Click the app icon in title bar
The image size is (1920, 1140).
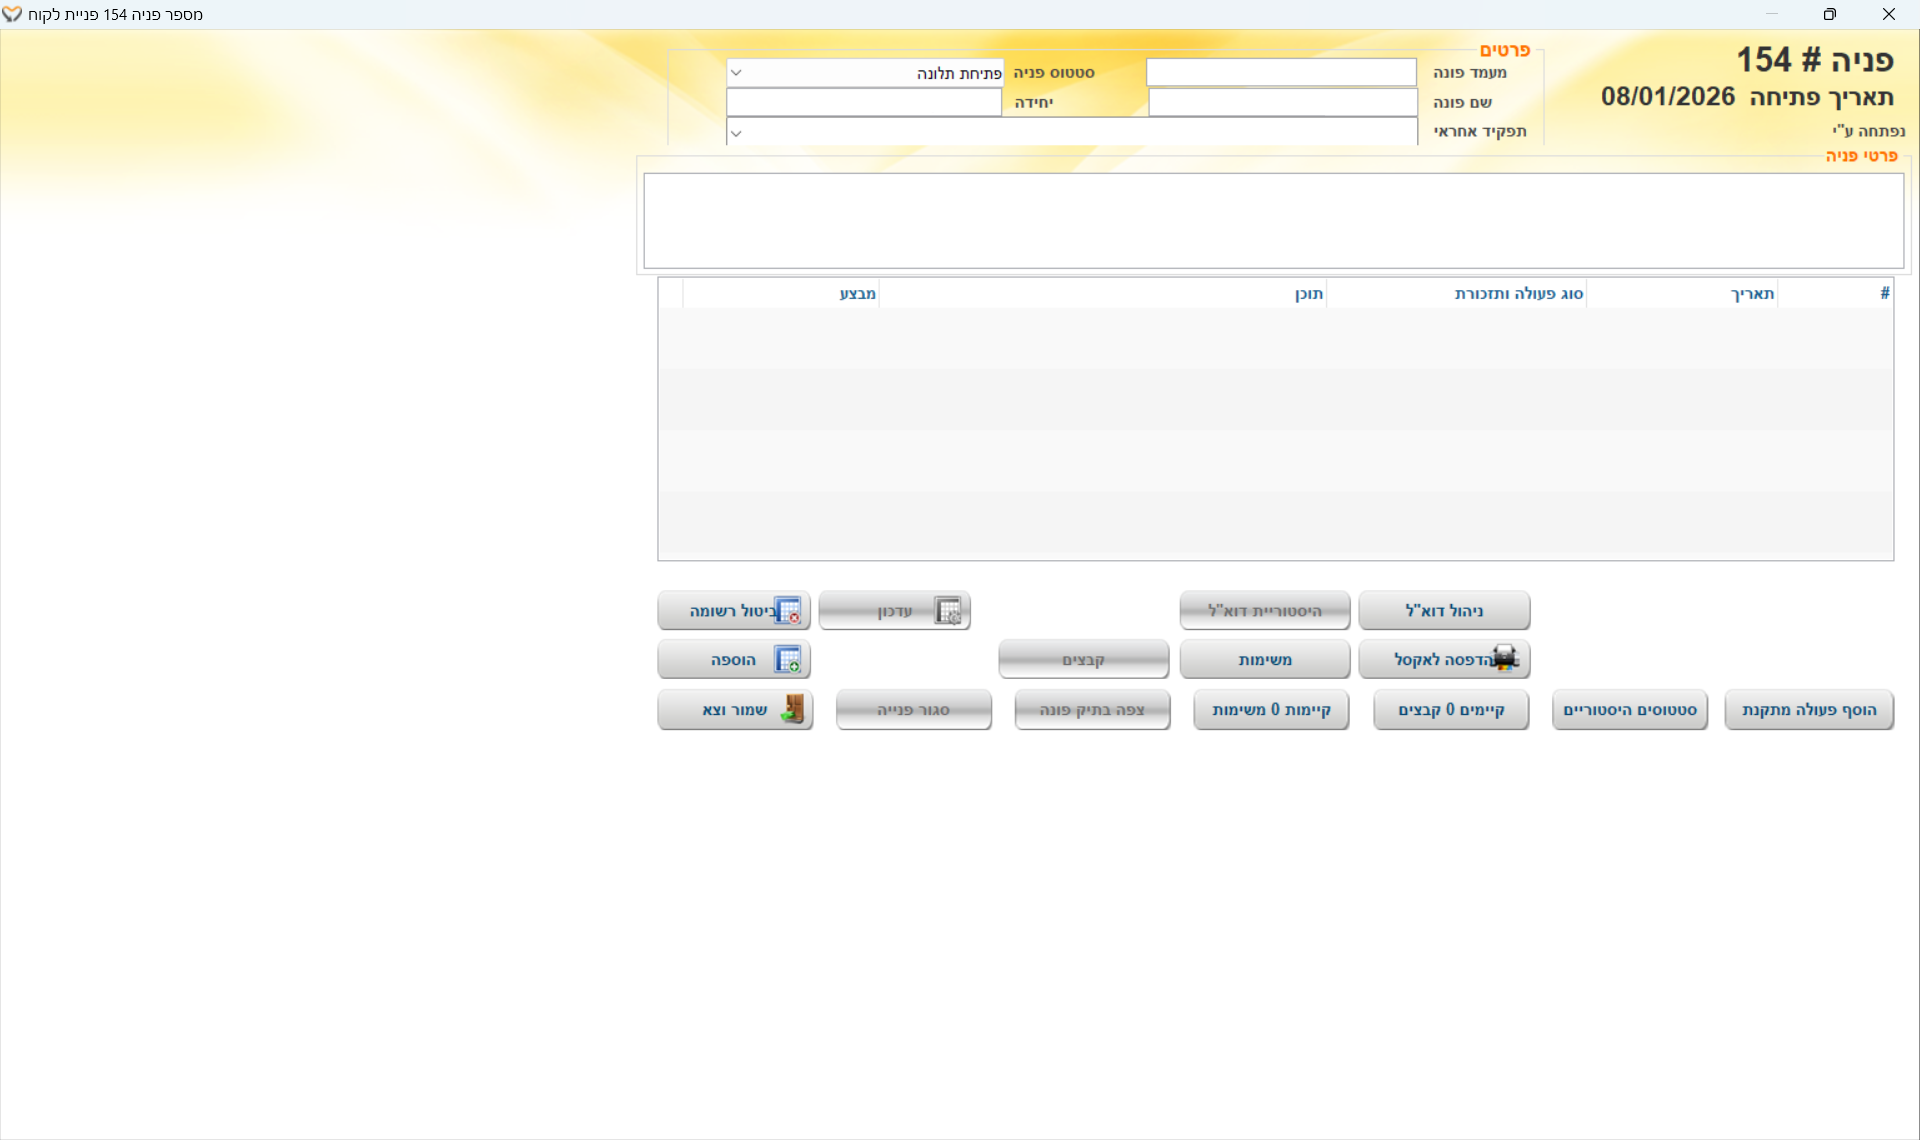12,14
